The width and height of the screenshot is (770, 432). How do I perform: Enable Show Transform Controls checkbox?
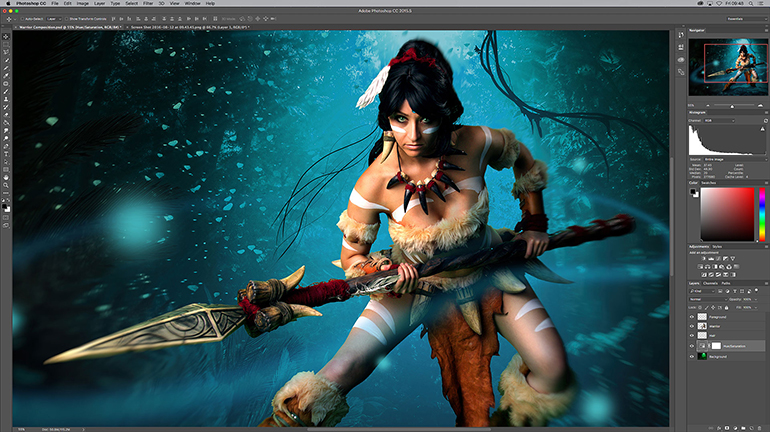click(67, 19)
